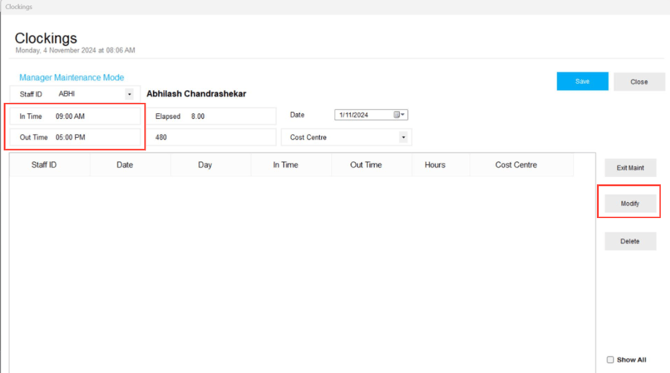This screenshot has height=373, width=670.
Task: Click the In Time column header
Action: click(x=291, y=165)
